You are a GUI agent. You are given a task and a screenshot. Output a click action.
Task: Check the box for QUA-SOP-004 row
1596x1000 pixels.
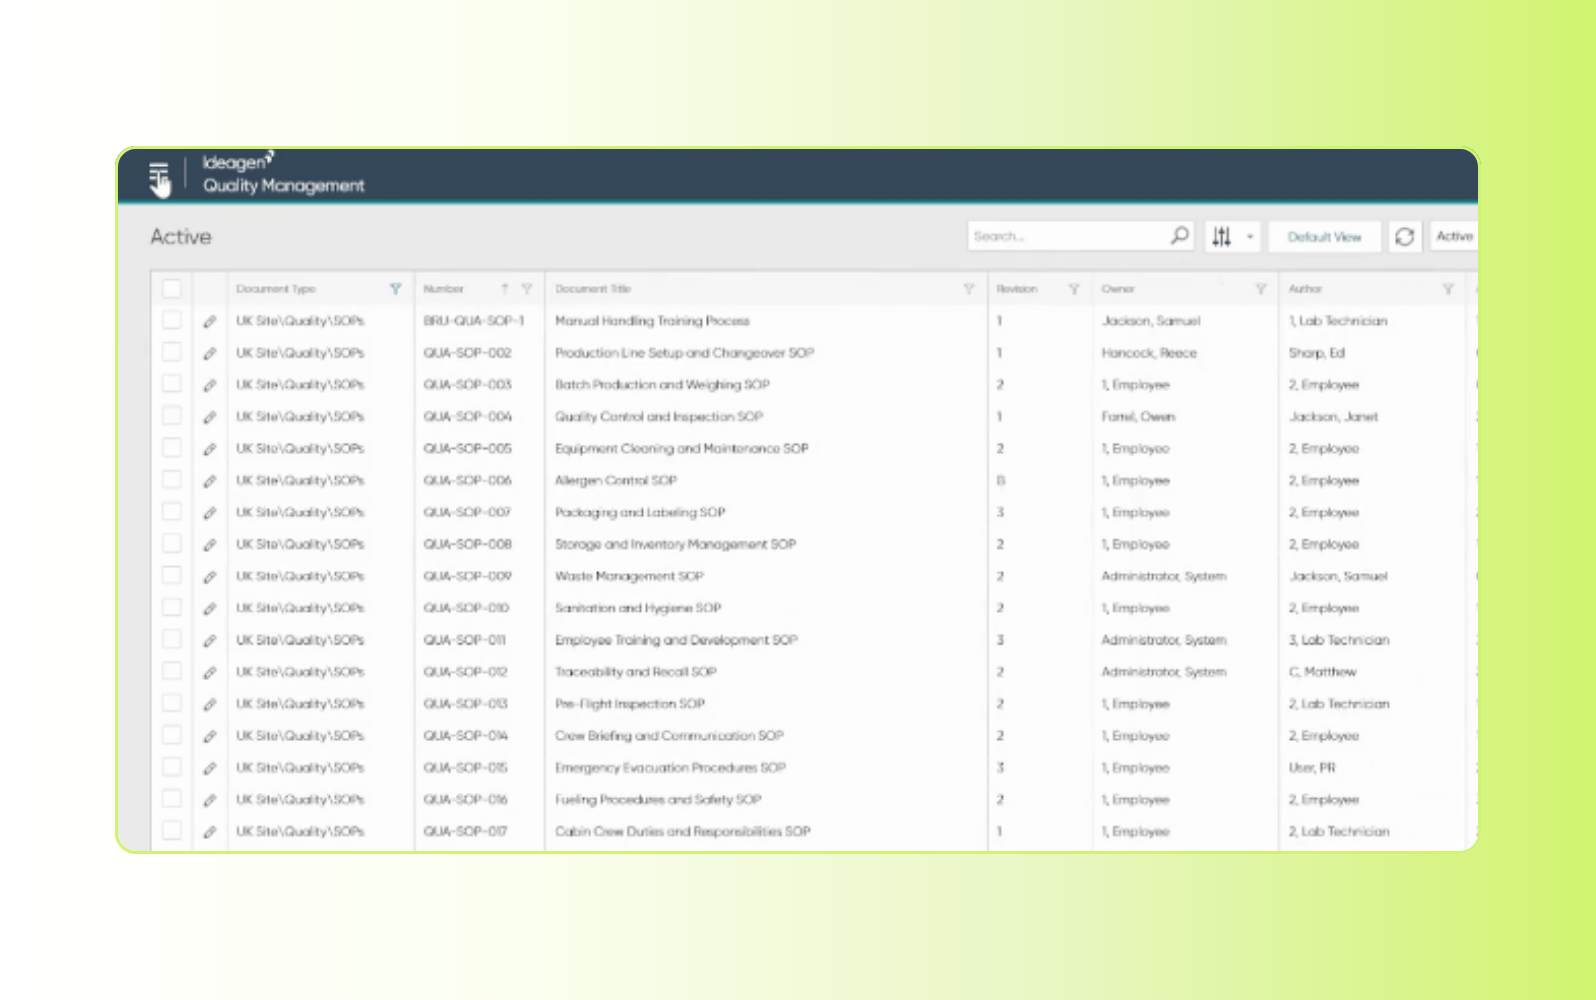point(172,416)
